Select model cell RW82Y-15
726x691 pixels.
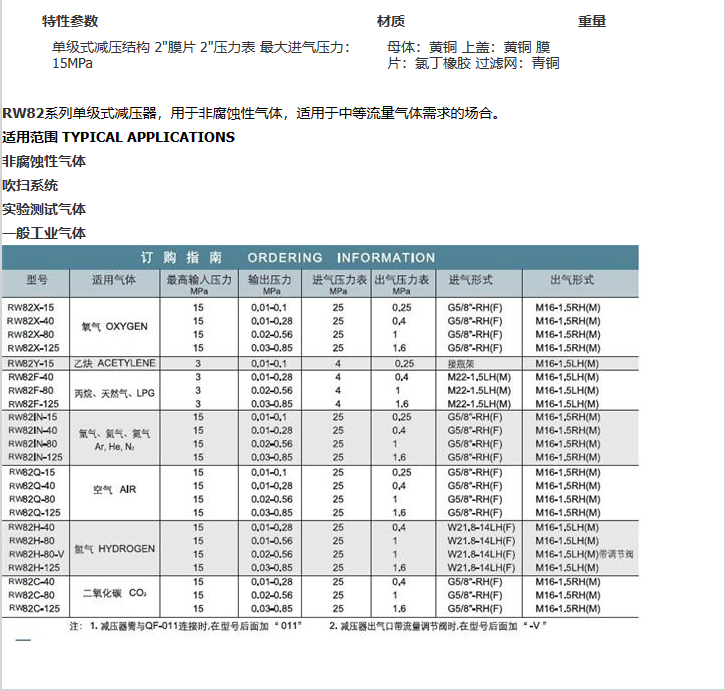[x=31, y=364]
